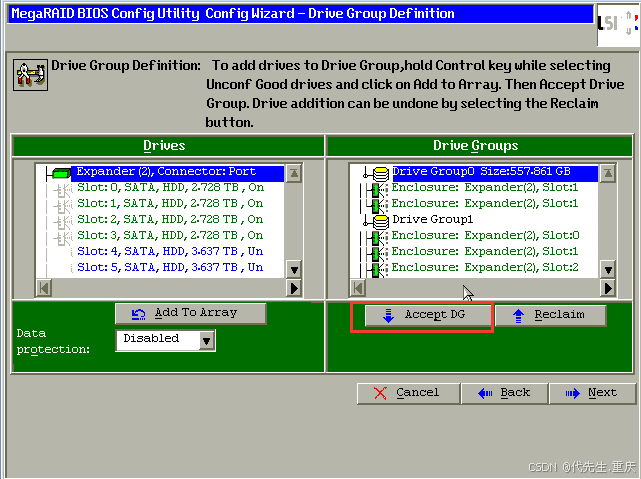Click Drive Groups list scroll-to-top arrow
The height and width of the screenshot is (479, 641).
coord(608,173)
